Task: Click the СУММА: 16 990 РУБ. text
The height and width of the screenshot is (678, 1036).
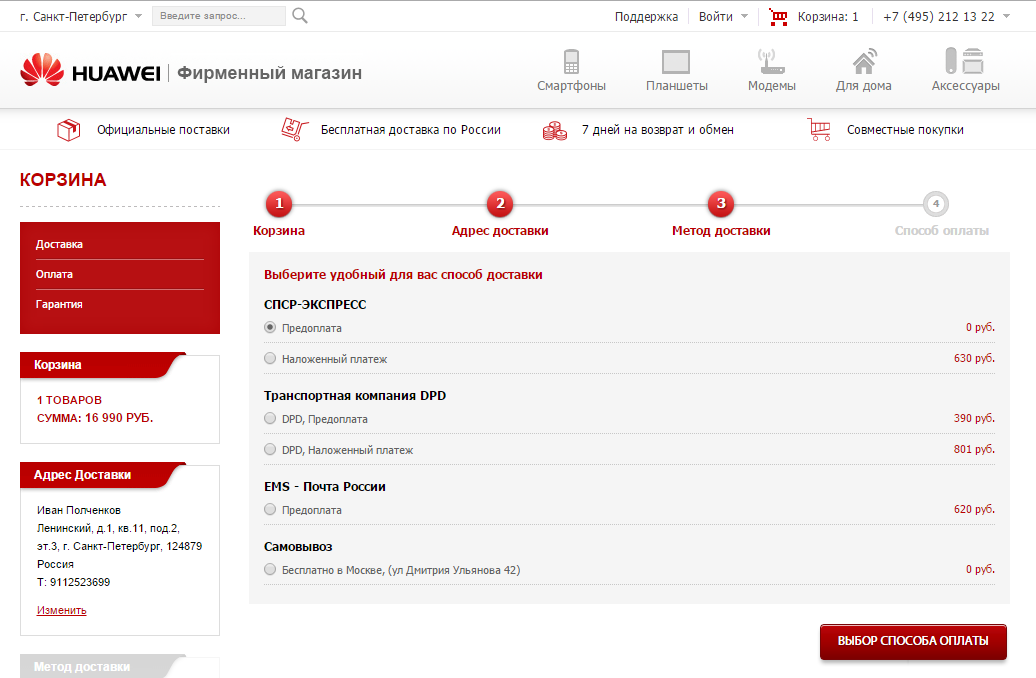Action: click(94, 418)
